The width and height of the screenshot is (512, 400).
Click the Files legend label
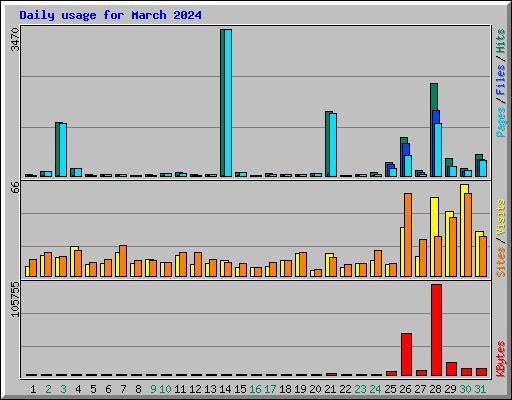[501, 80]
